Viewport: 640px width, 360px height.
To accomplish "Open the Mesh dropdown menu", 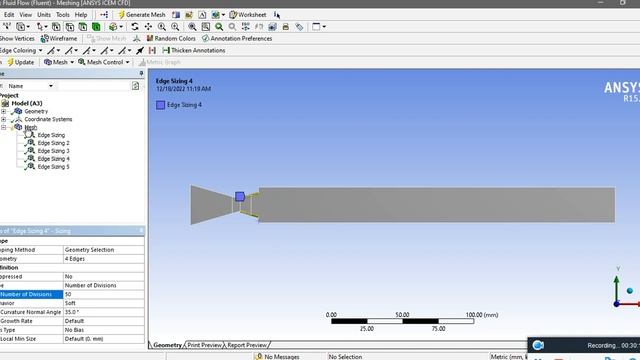I will (x=59, y=62).
